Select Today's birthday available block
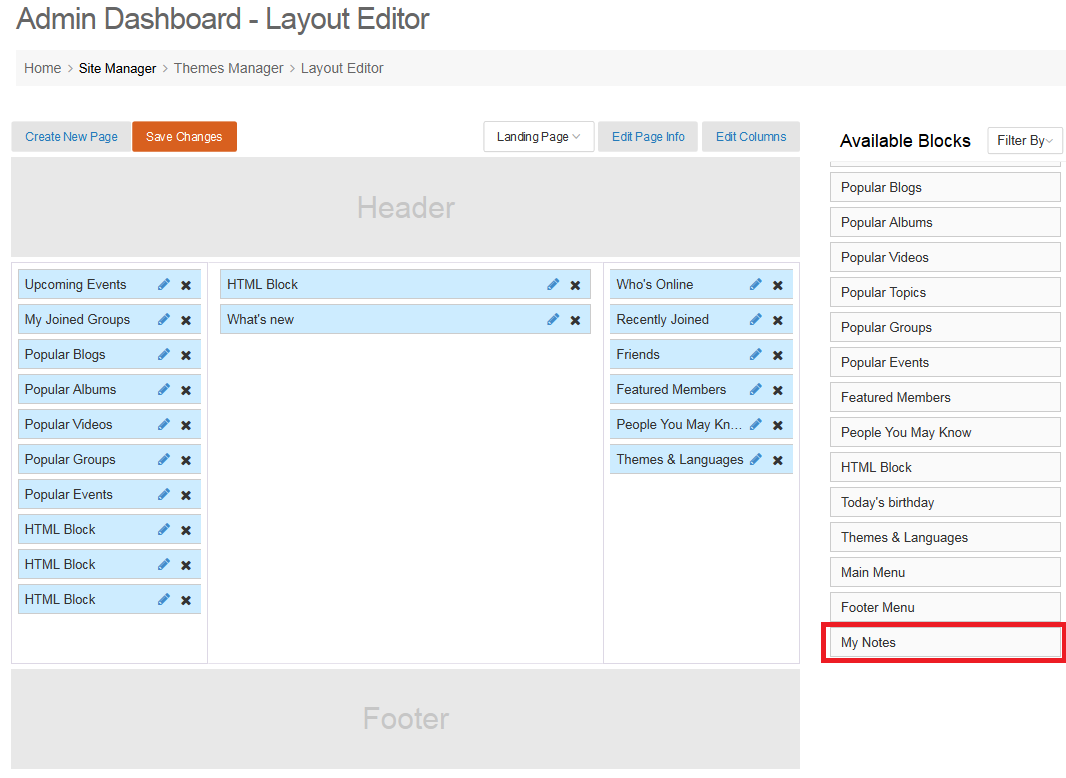The height and width of the screenshot is (778, 1066). tap(944, 502)
